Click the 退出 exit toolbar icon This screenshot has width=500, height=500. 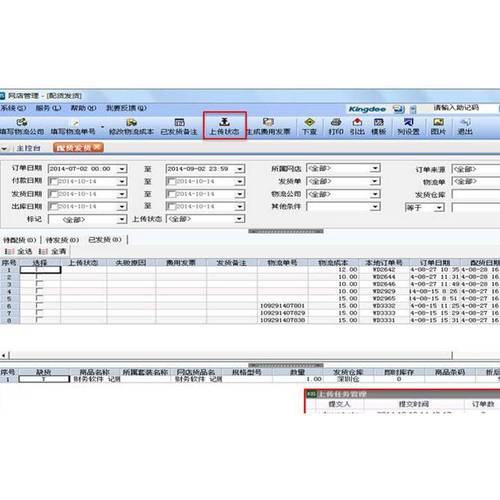[x=465, y=126]
